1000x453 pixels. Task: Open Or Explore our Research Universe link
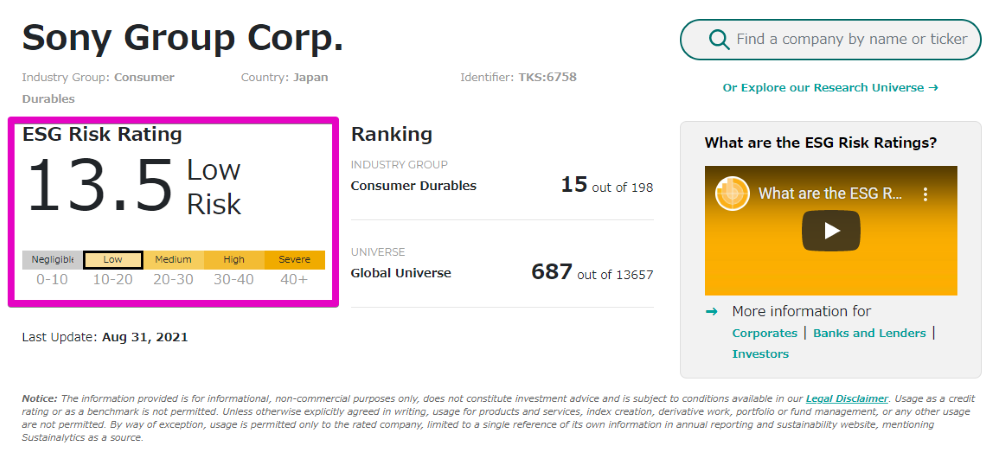830,87
